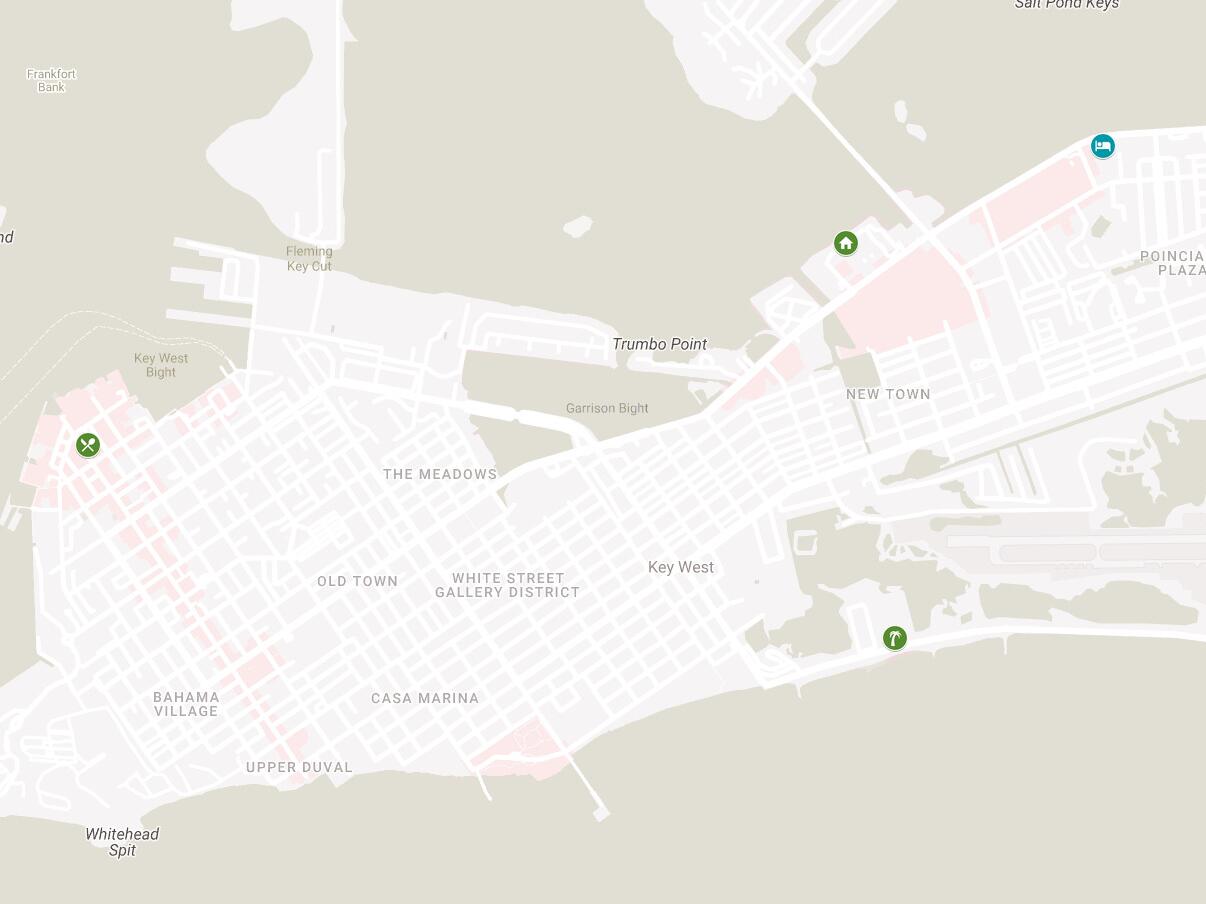Select the Frankfort Bank label

(x=51, y=80)
